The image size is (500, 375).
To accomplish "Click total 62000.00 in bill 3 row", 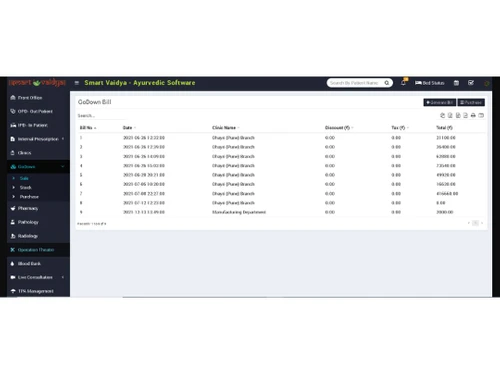I will pos(446,156).
